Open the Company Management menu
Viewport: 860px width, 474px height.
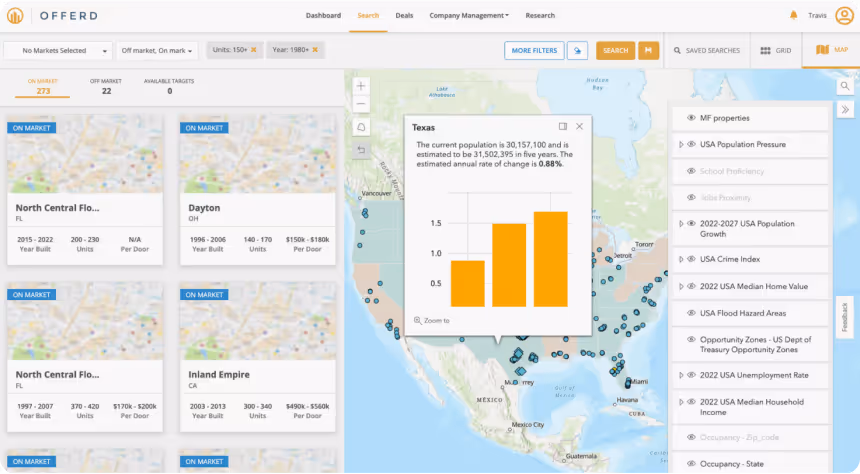(468, 15)
